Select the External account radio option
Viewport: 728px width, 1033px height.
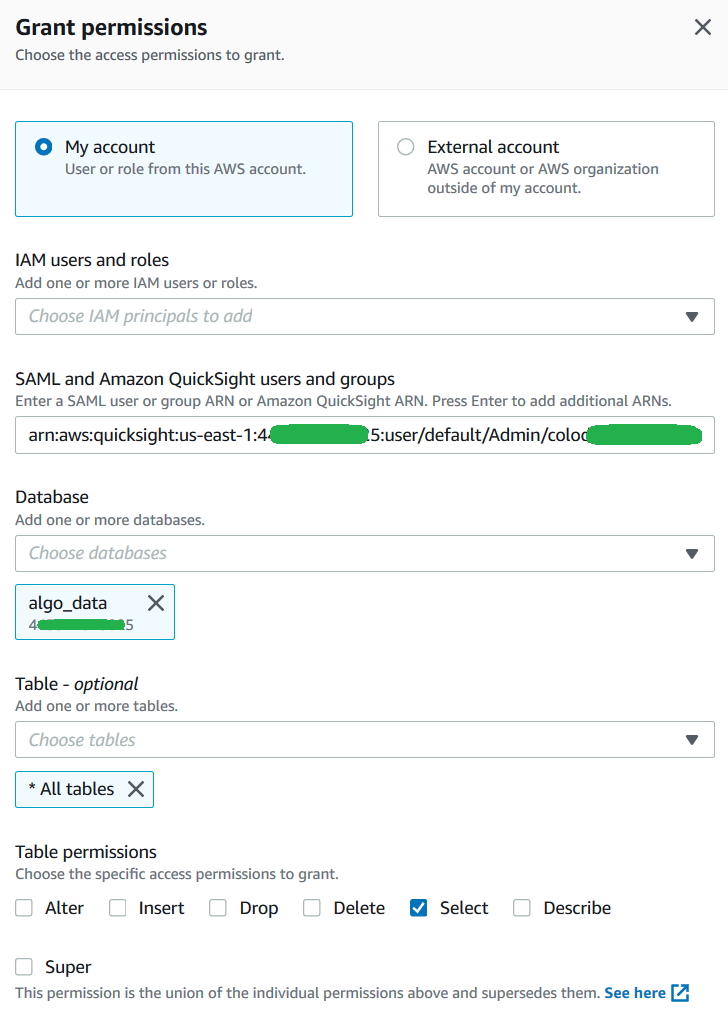(x=406, y=147)
